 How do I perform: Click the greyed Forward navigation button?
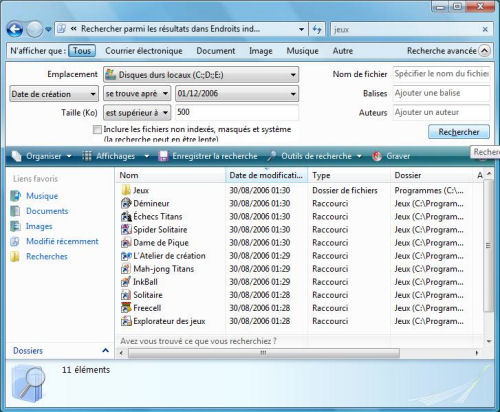(34, 29)
